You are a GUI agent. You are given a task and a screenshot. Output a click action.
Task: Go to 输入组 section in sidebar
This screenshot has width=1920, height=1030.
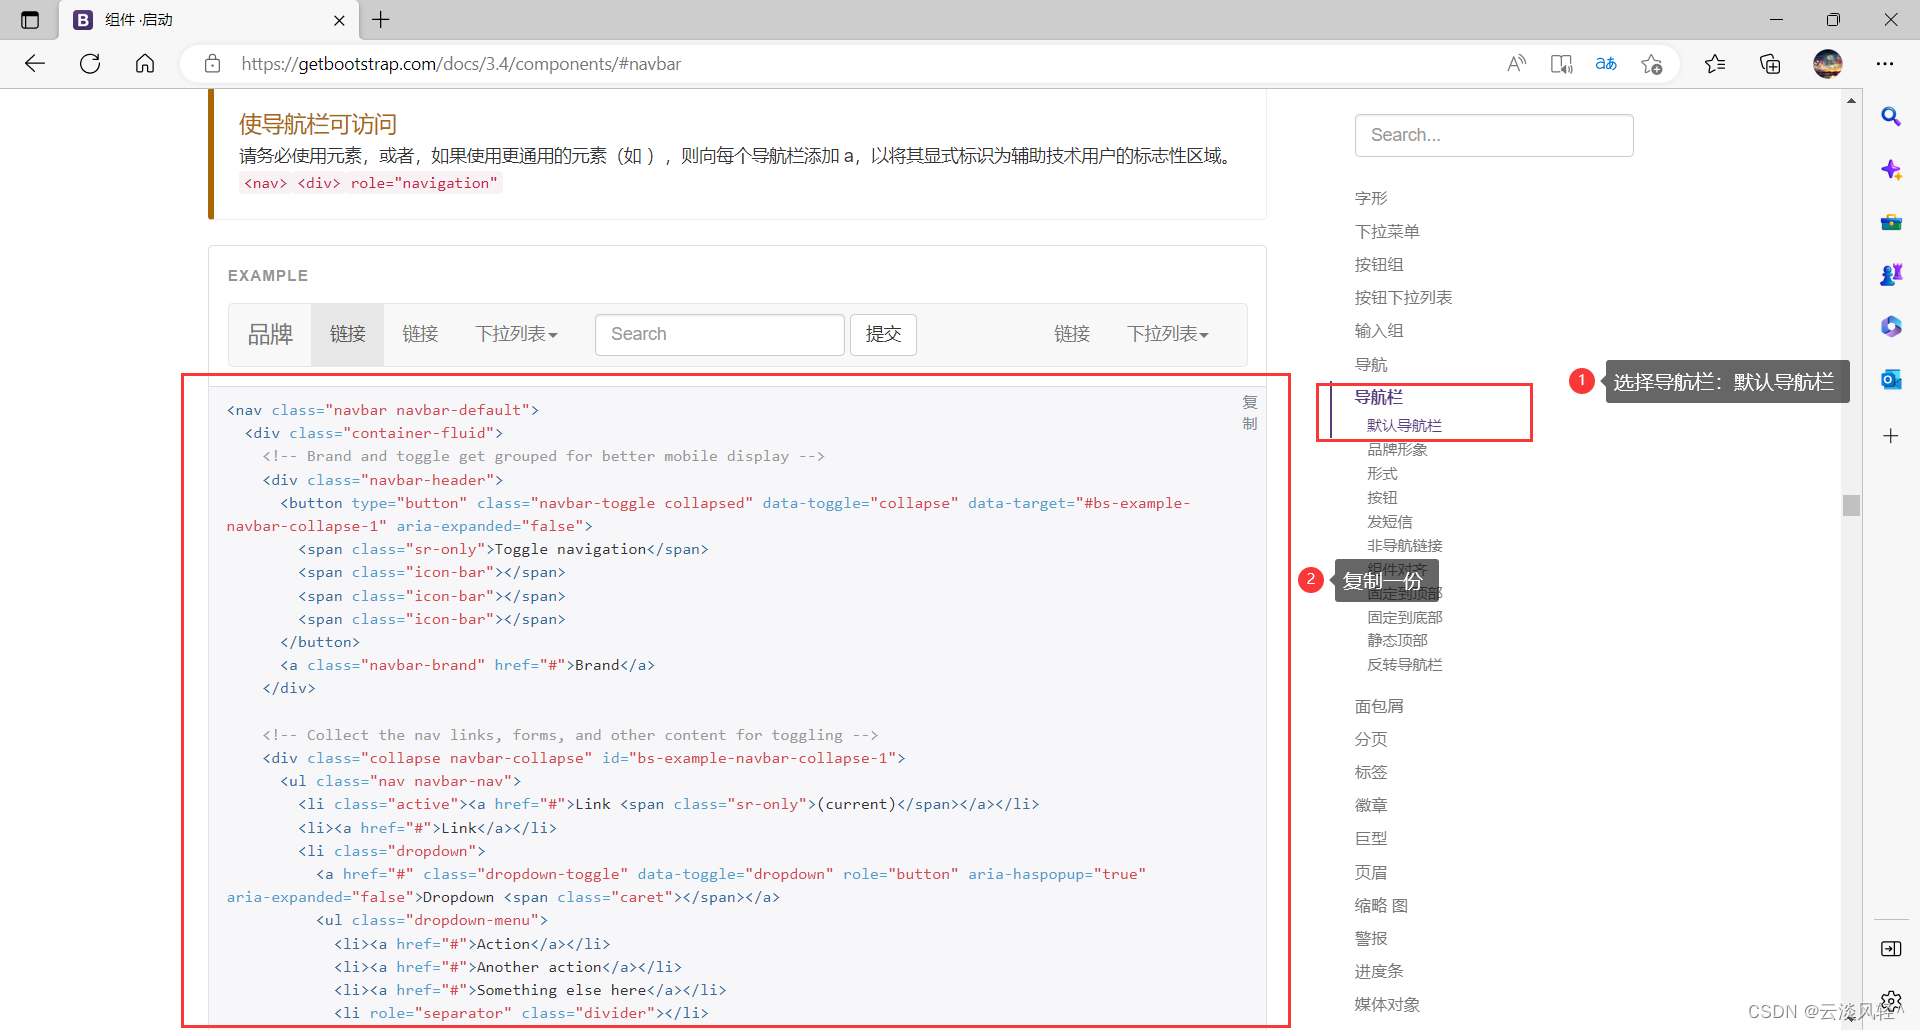[1379, 330]
